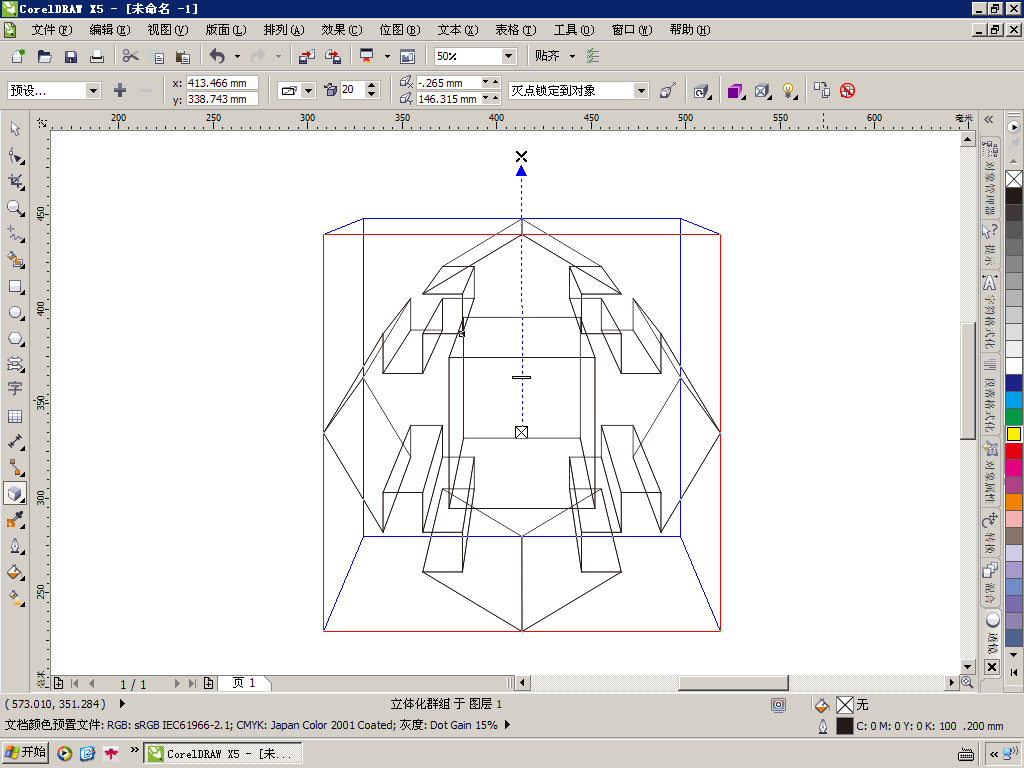The height and width of the screenshot is (768, 1024).
Task: Expand the snap-to dropdown arrow
Action: 572,56
